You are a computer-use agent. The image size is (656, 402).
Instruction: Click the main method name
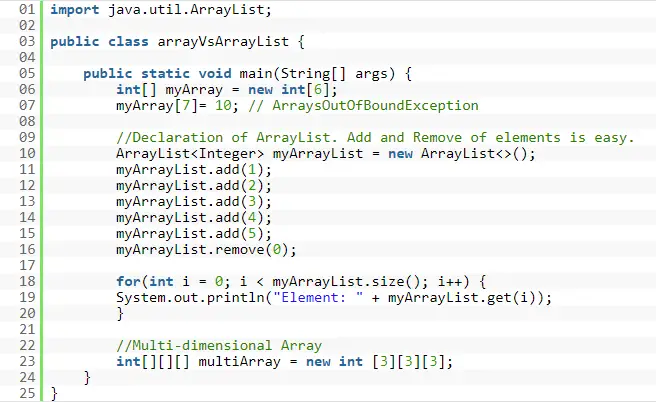(256, 74)
